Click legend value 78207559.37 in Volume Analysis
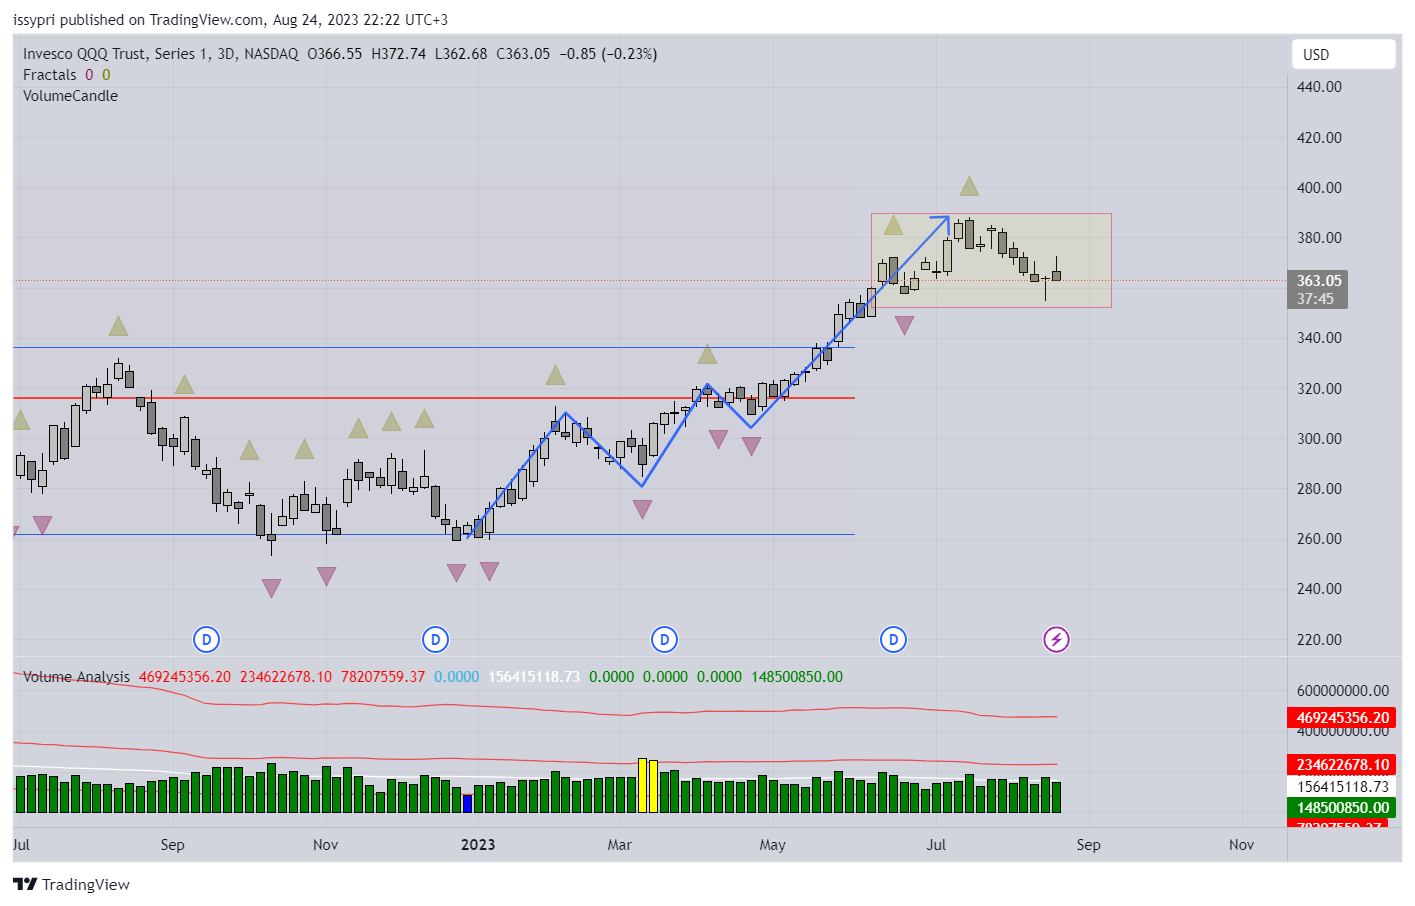This screenshot has height=906, width=1415. (383, 677)
